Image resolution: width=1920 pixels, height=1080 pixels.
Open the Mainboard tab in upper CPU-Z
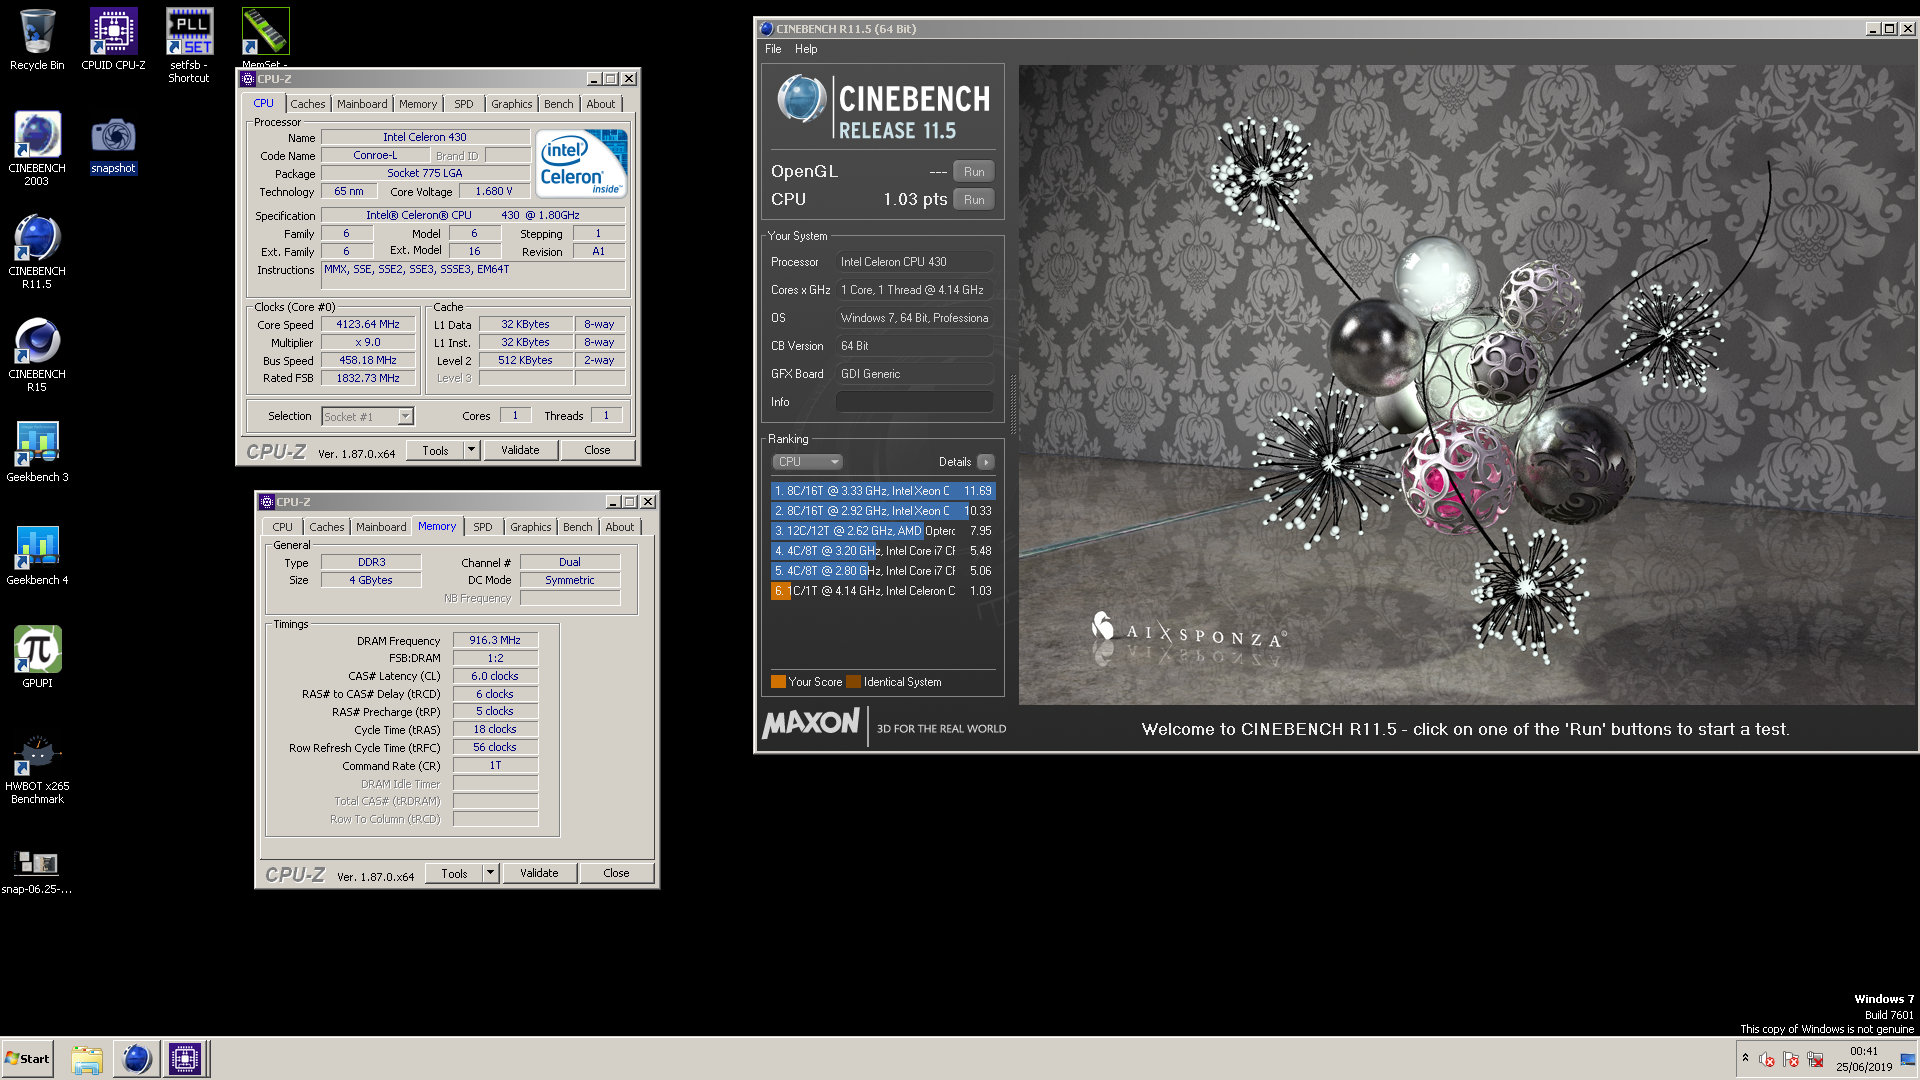(361, 104)
